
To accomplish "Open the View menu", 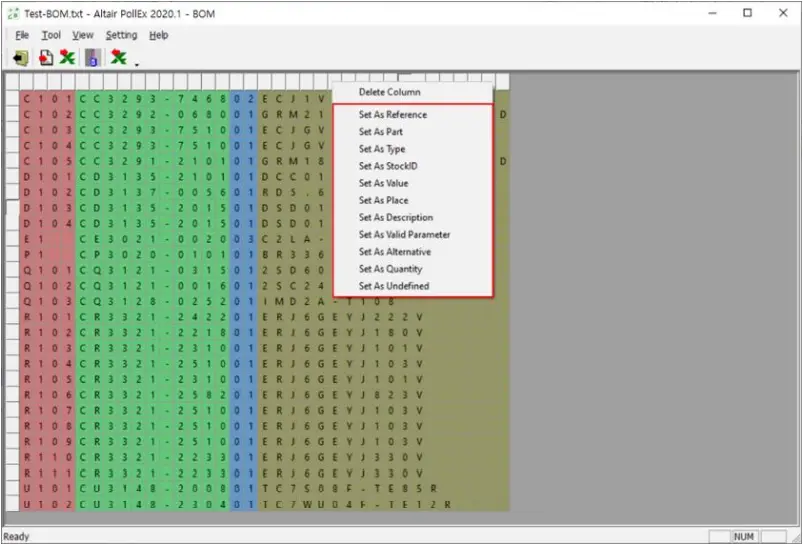I will 83,35.
